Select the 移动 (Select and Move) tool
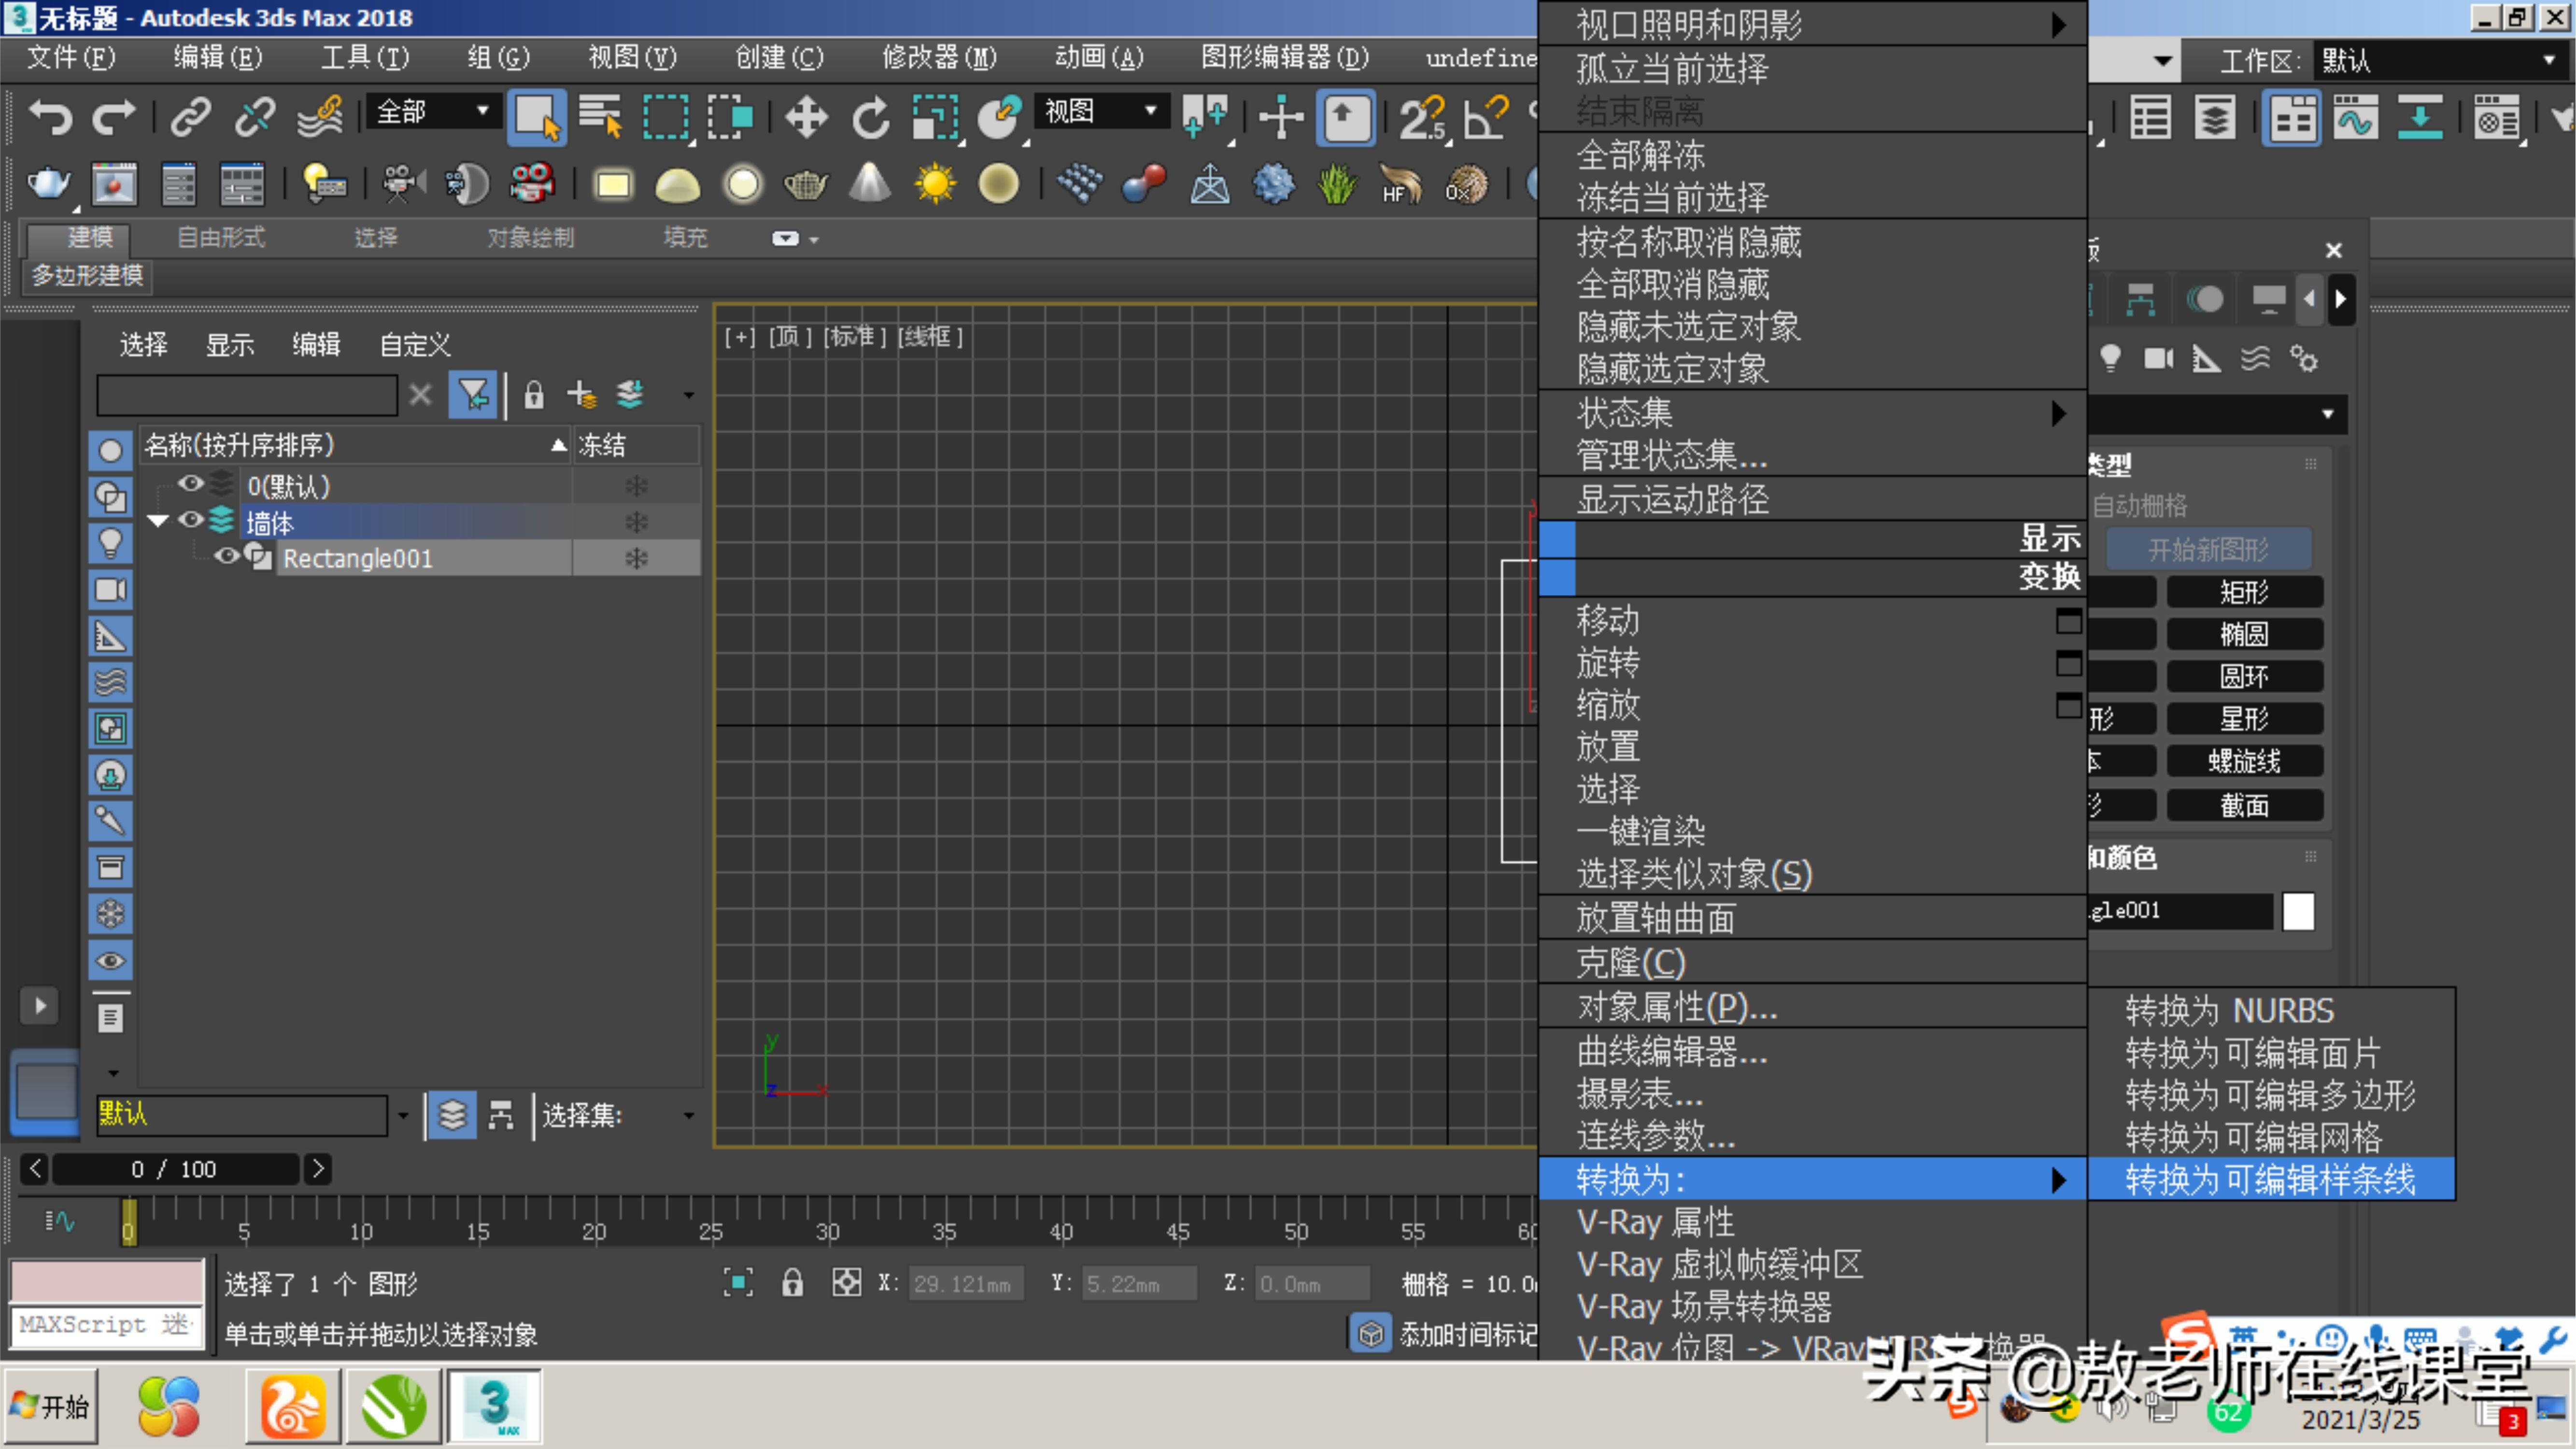The image size is (2576, 1449). pyautogui.click(x=806, y=117)
